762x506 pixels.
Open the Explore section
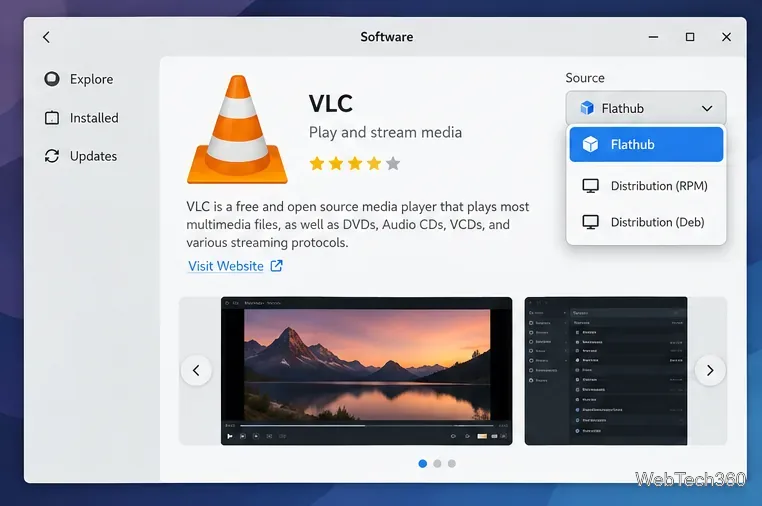(79, 79)
